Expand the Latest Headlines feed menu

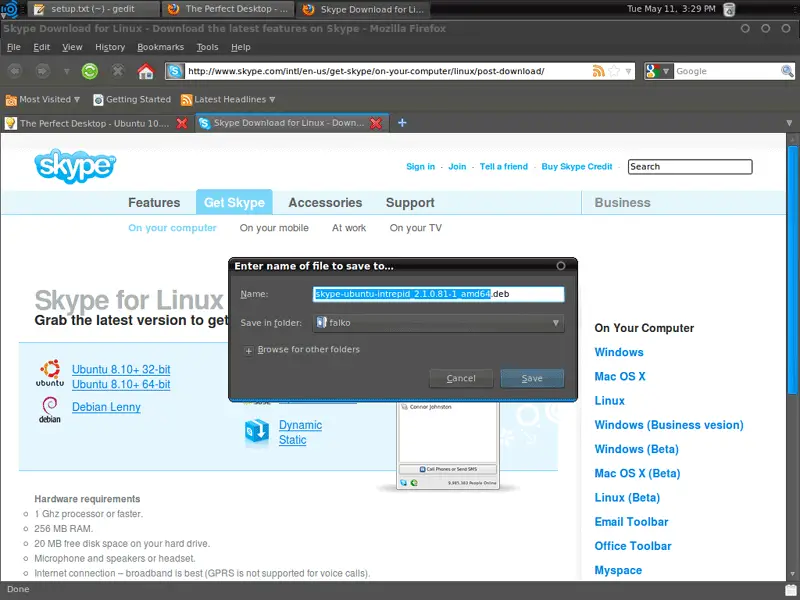228,99
